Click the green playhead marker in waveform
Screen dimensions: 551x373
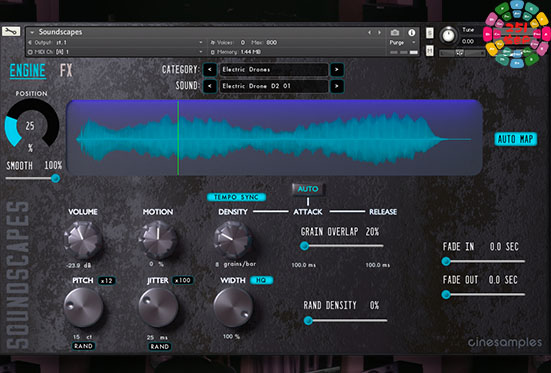pyautogui.click(x=178, y=137)
